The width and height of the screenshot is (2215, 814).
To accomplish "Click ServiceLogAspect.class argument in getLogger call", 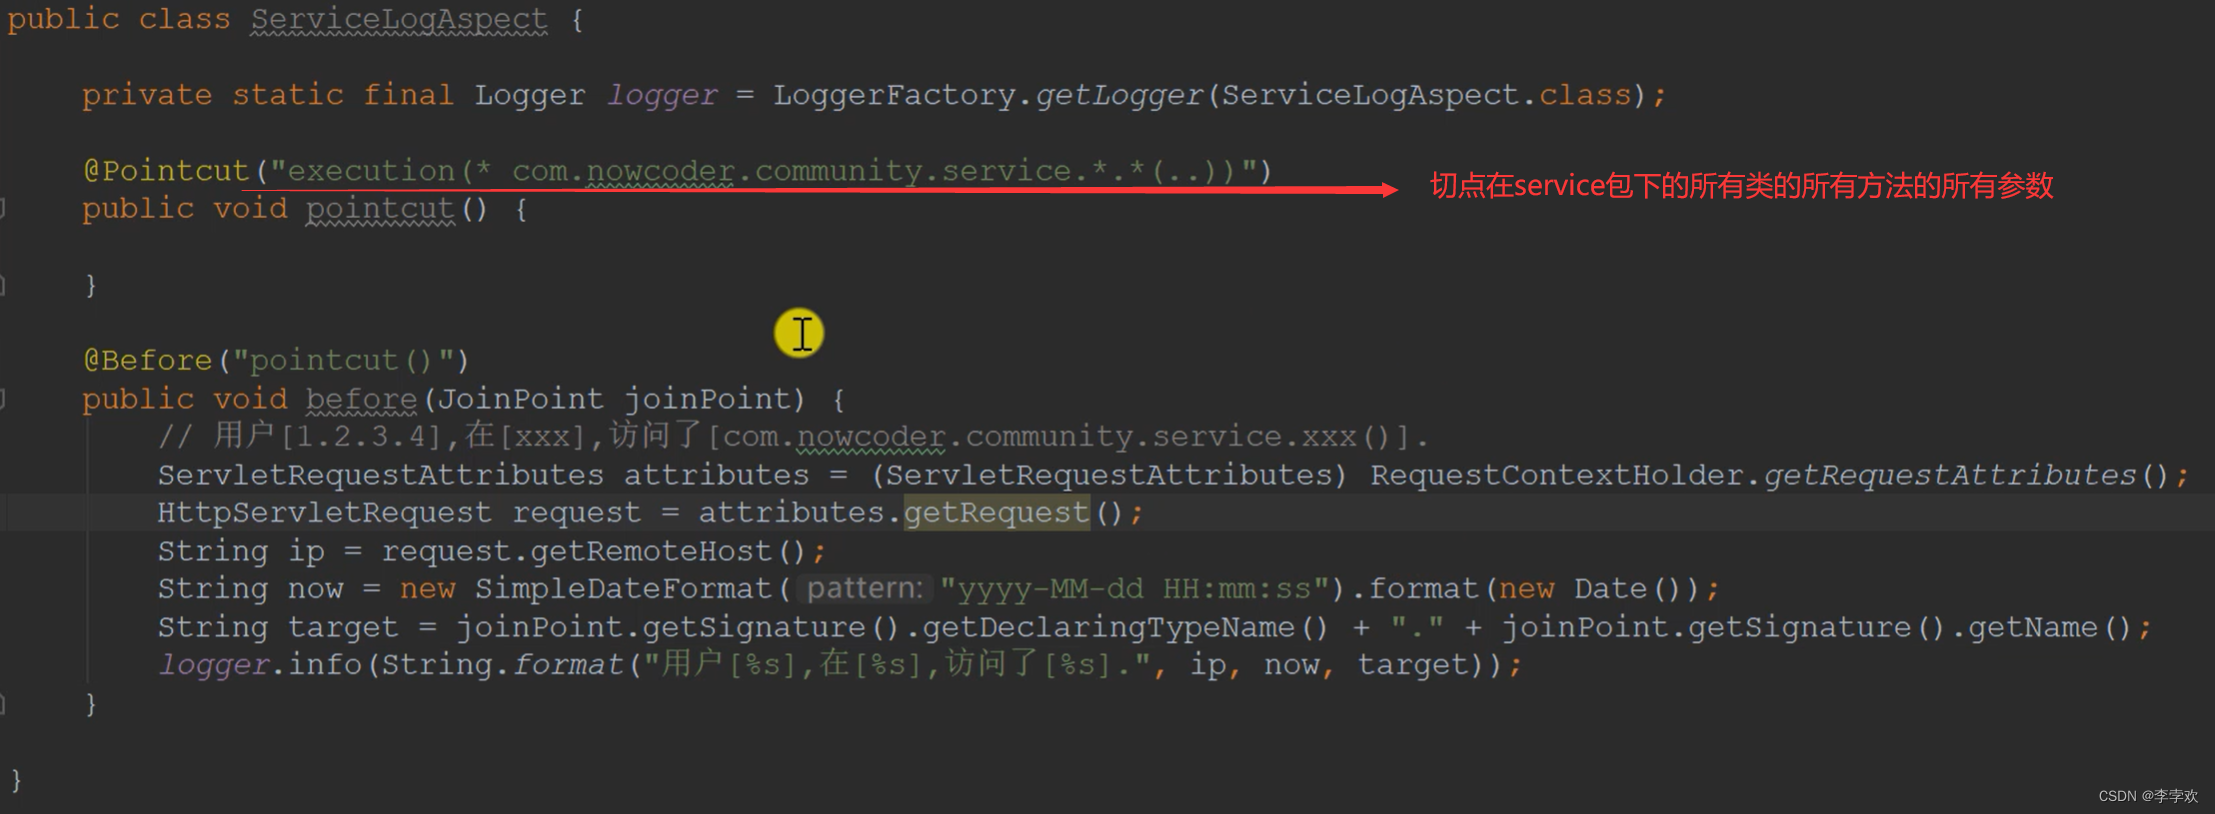I will click(x=1426, y=95).
